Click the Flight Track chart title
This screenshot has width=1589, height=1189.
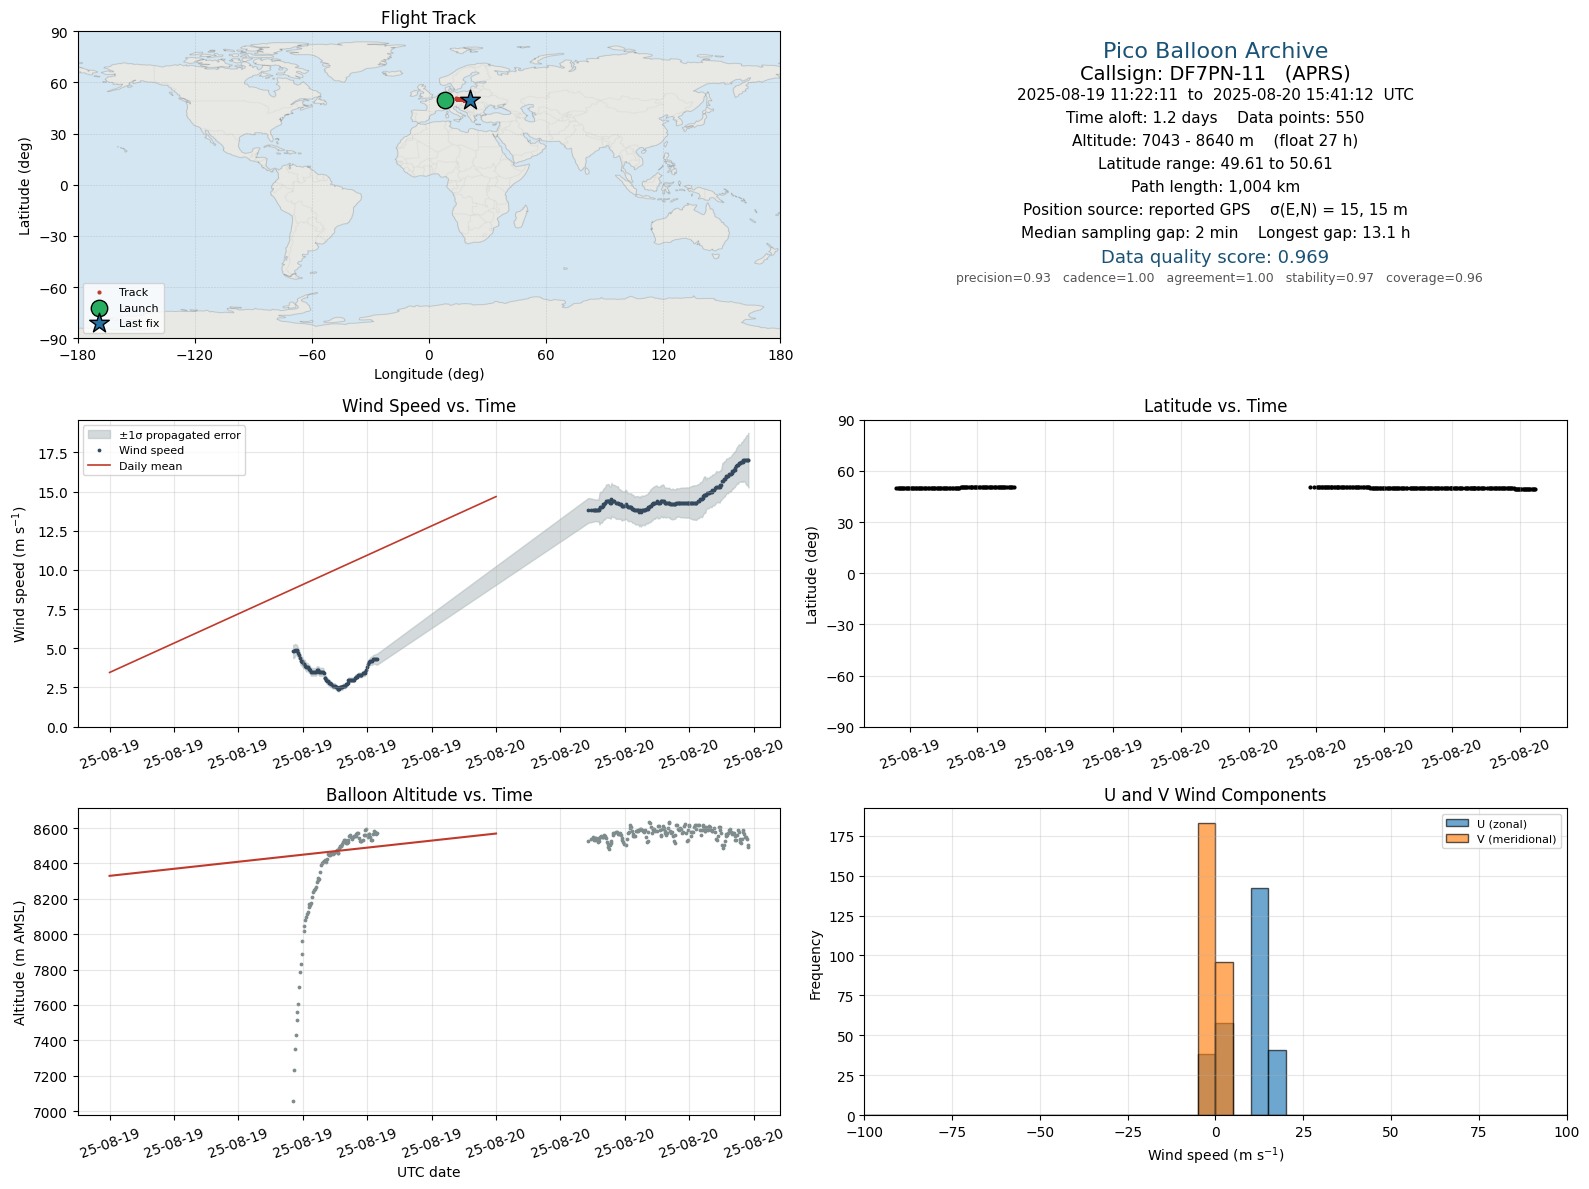click(x=428, y=18)
